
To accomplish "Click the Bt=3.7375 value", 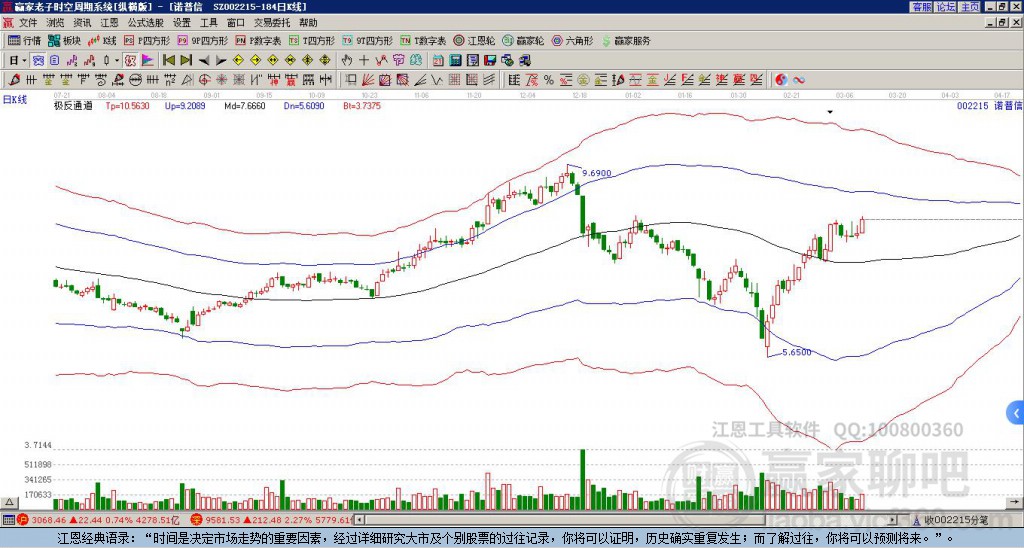I will pyautogui.click(x=362, y=106).
